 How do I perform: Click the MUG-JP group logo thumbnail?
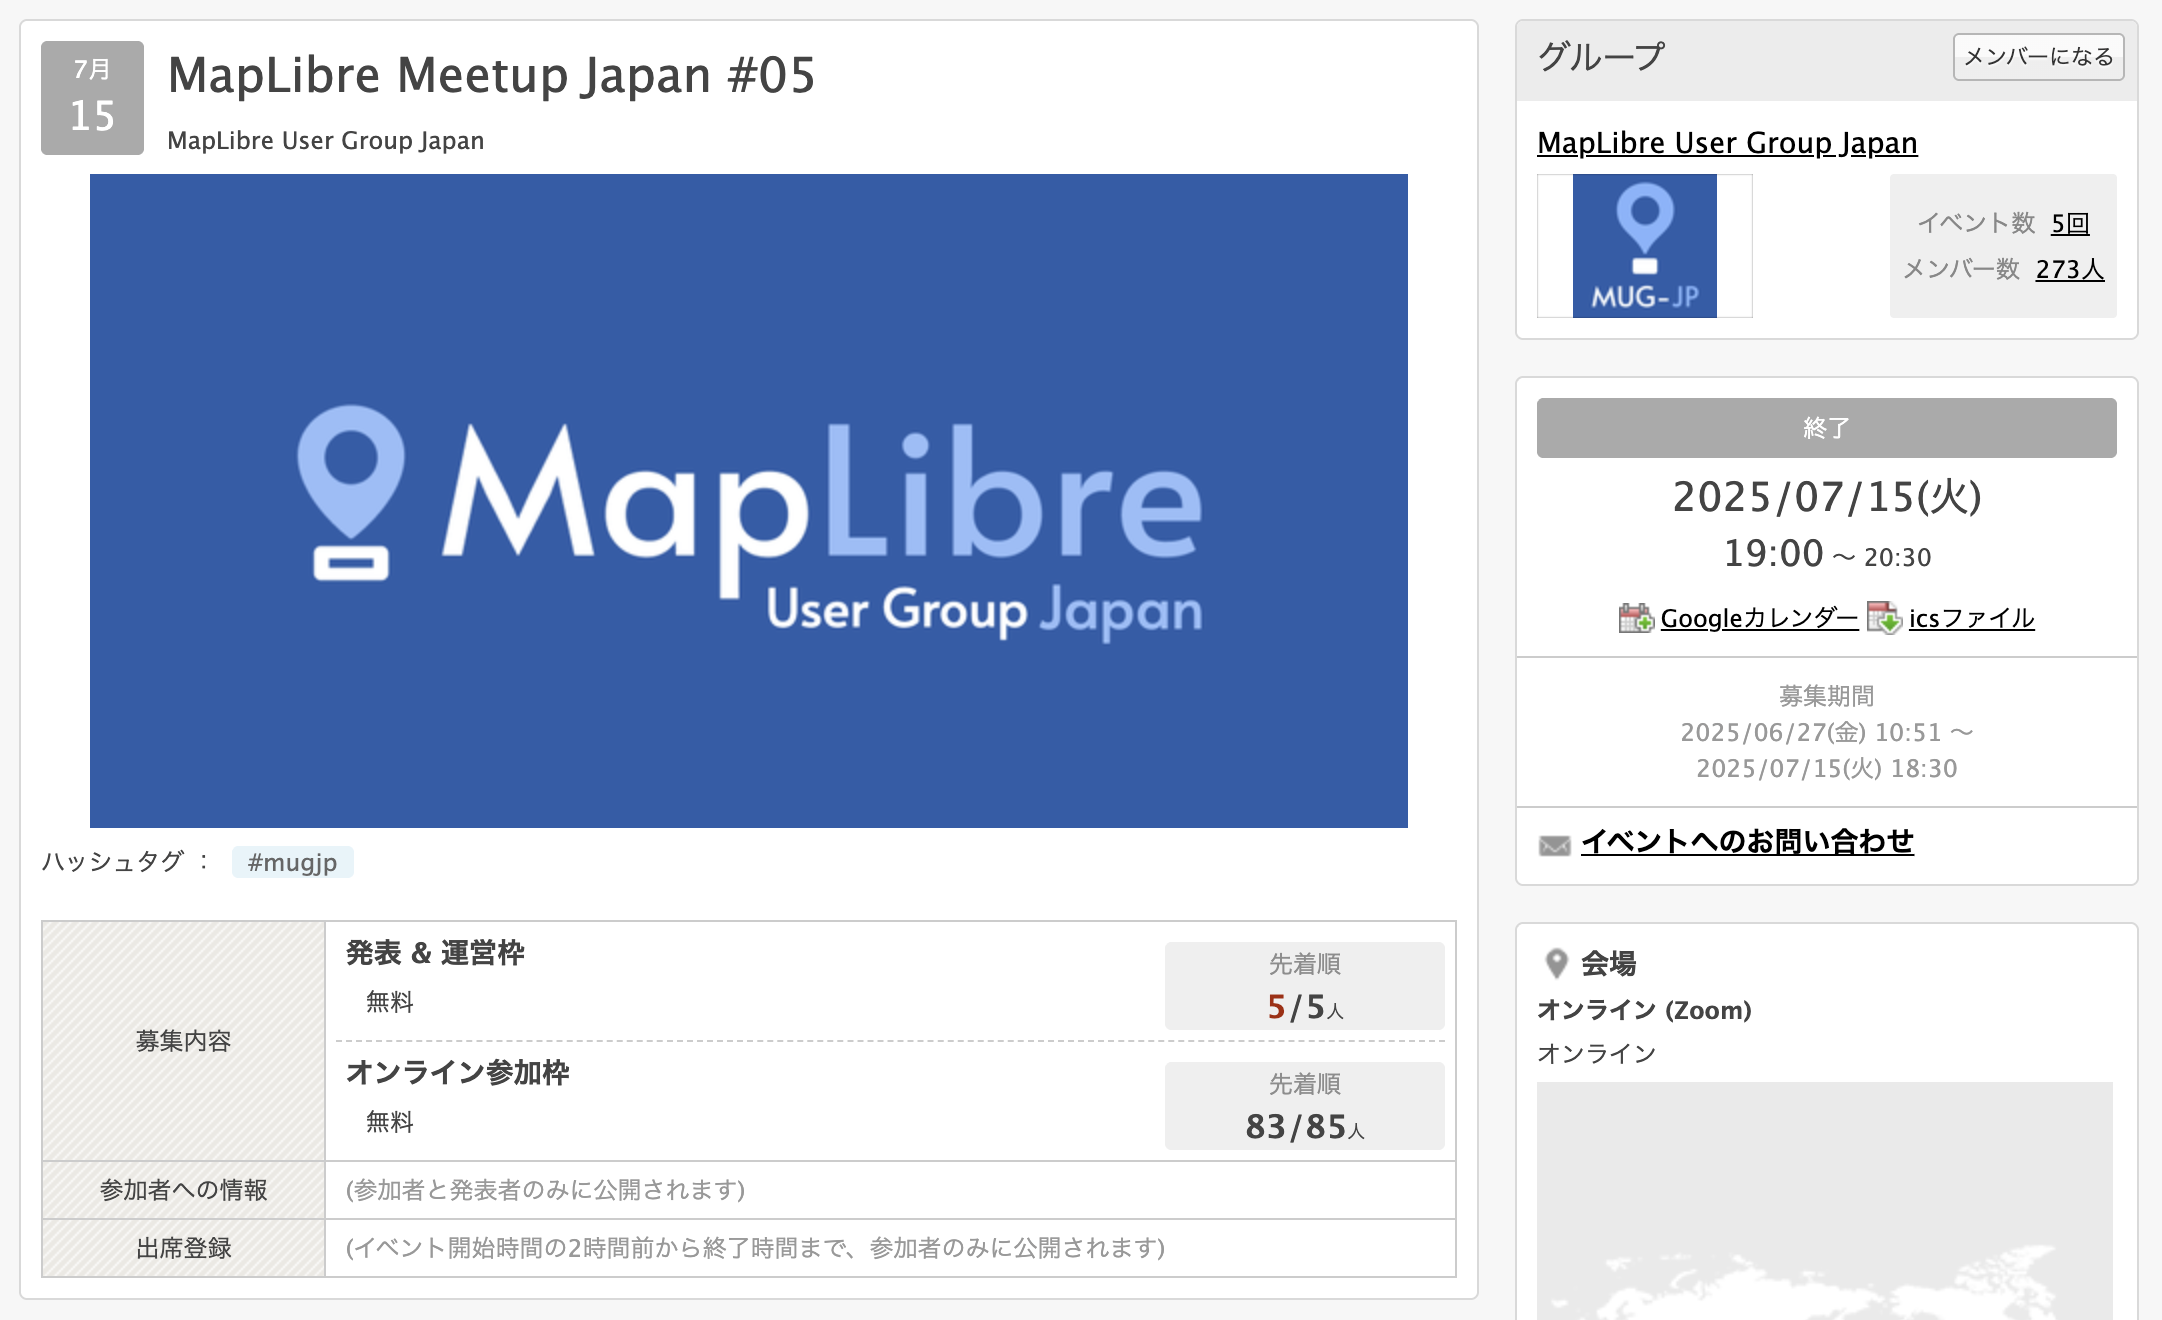(1644, 246)
